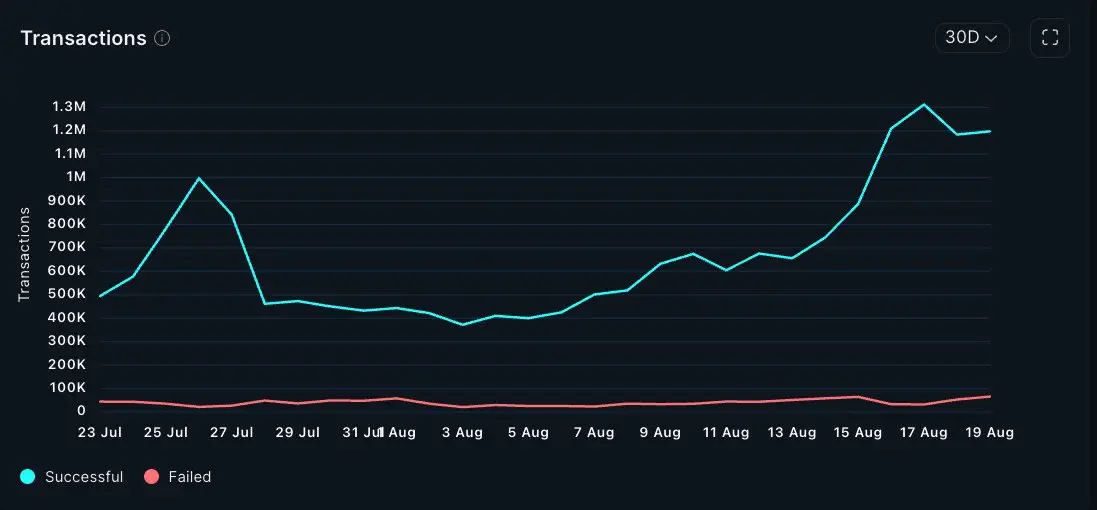
Task: Toggle the Failed series in legend
Action: (178, 477)
